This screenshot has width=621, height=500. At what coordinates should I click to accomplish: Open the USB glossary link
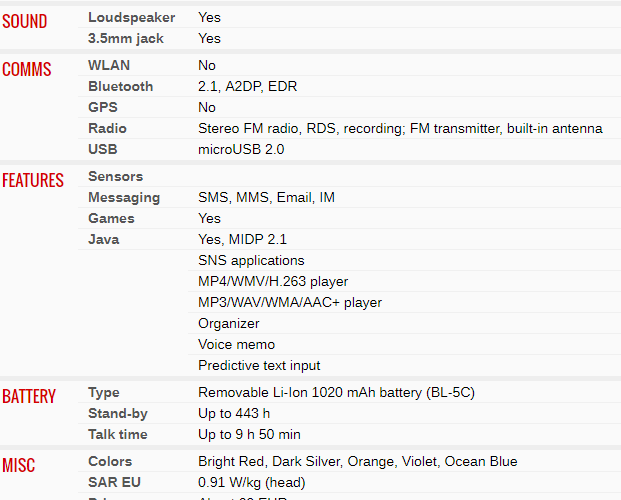(x=102, y=149)
